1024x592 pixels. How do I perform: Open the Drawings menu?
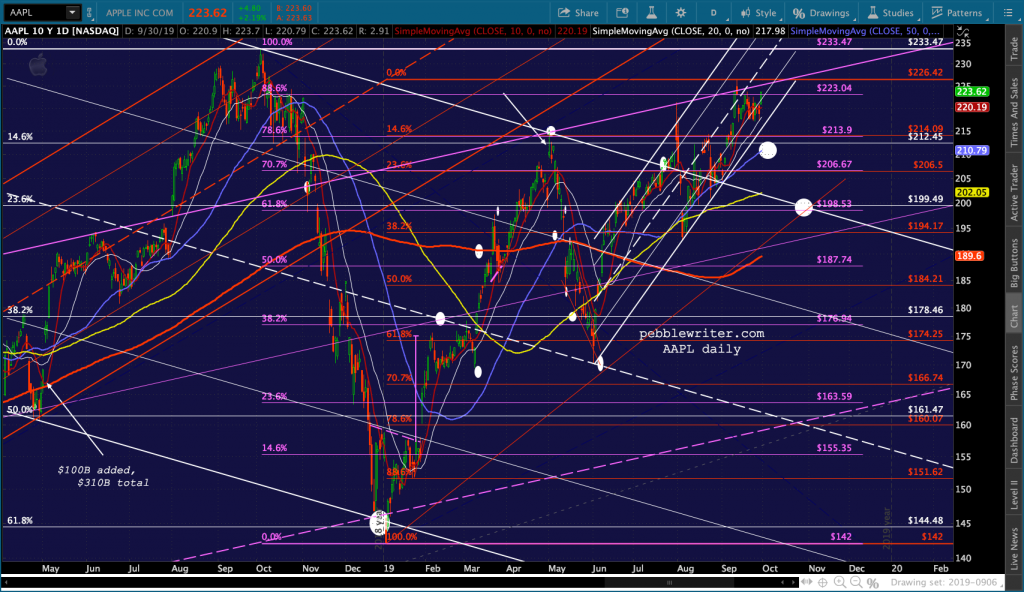tap(821, 12)
